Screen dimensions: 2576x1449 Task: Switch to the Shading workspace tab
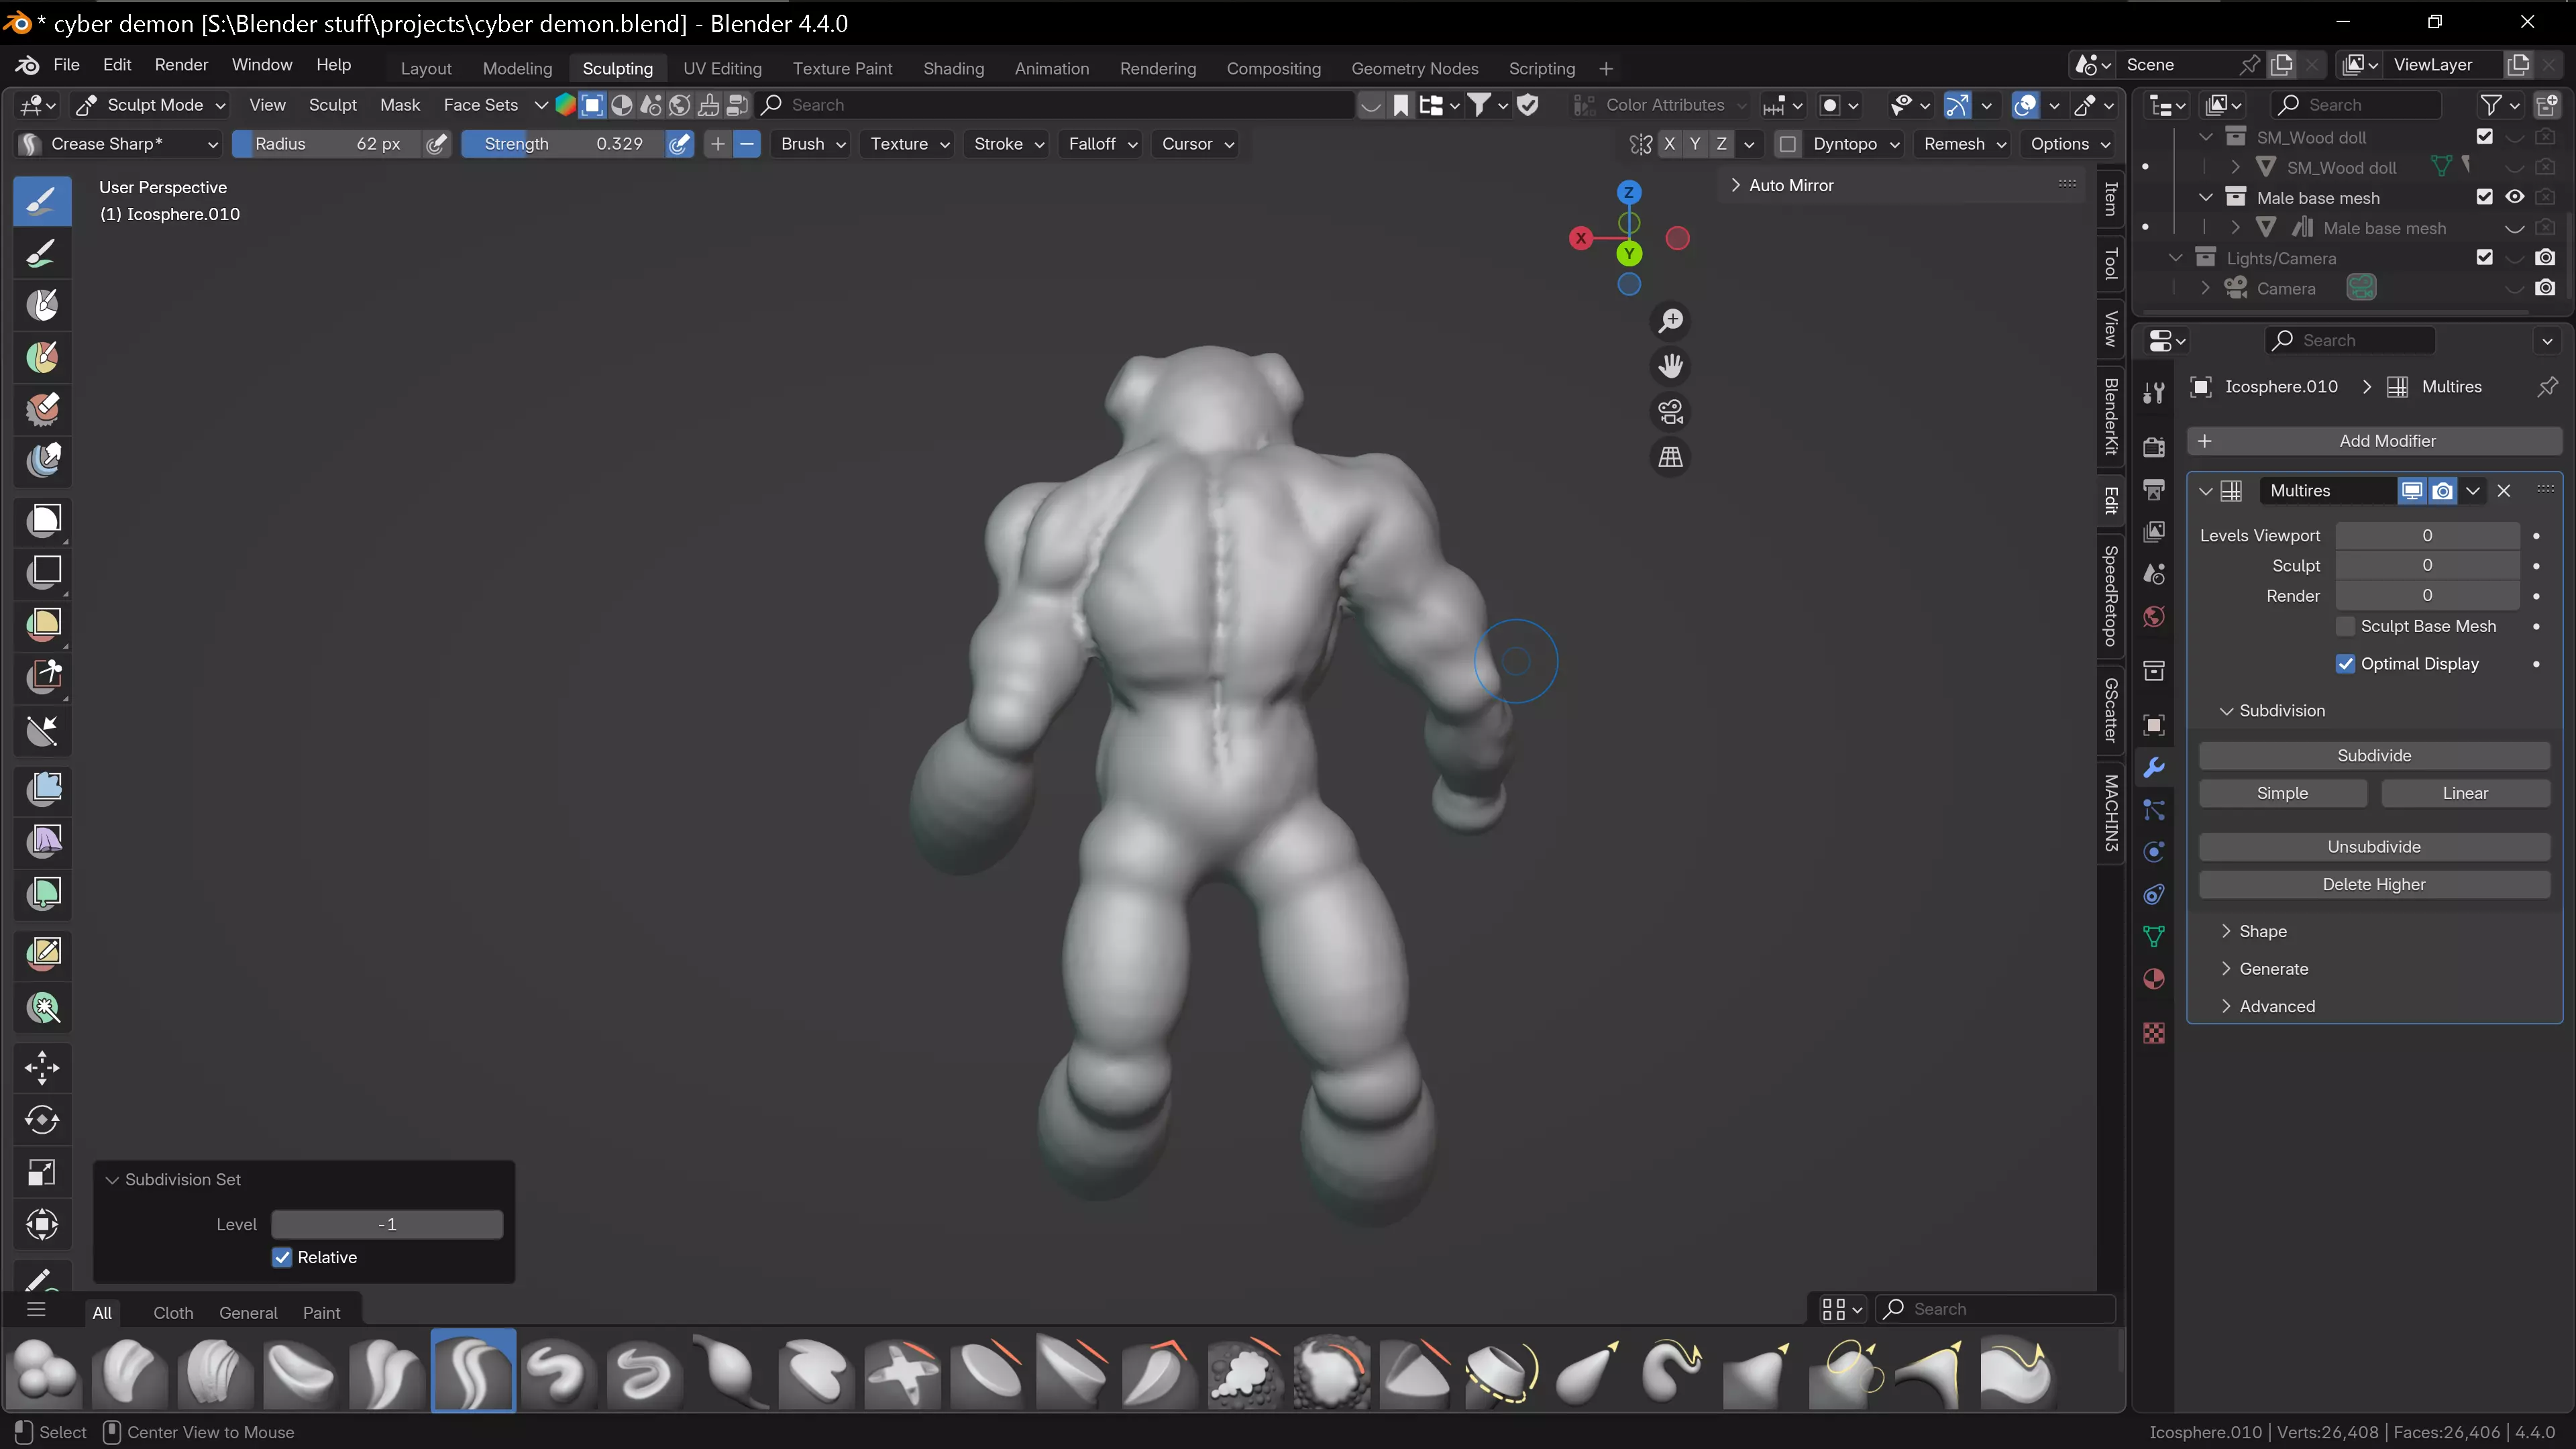(953, 68)
